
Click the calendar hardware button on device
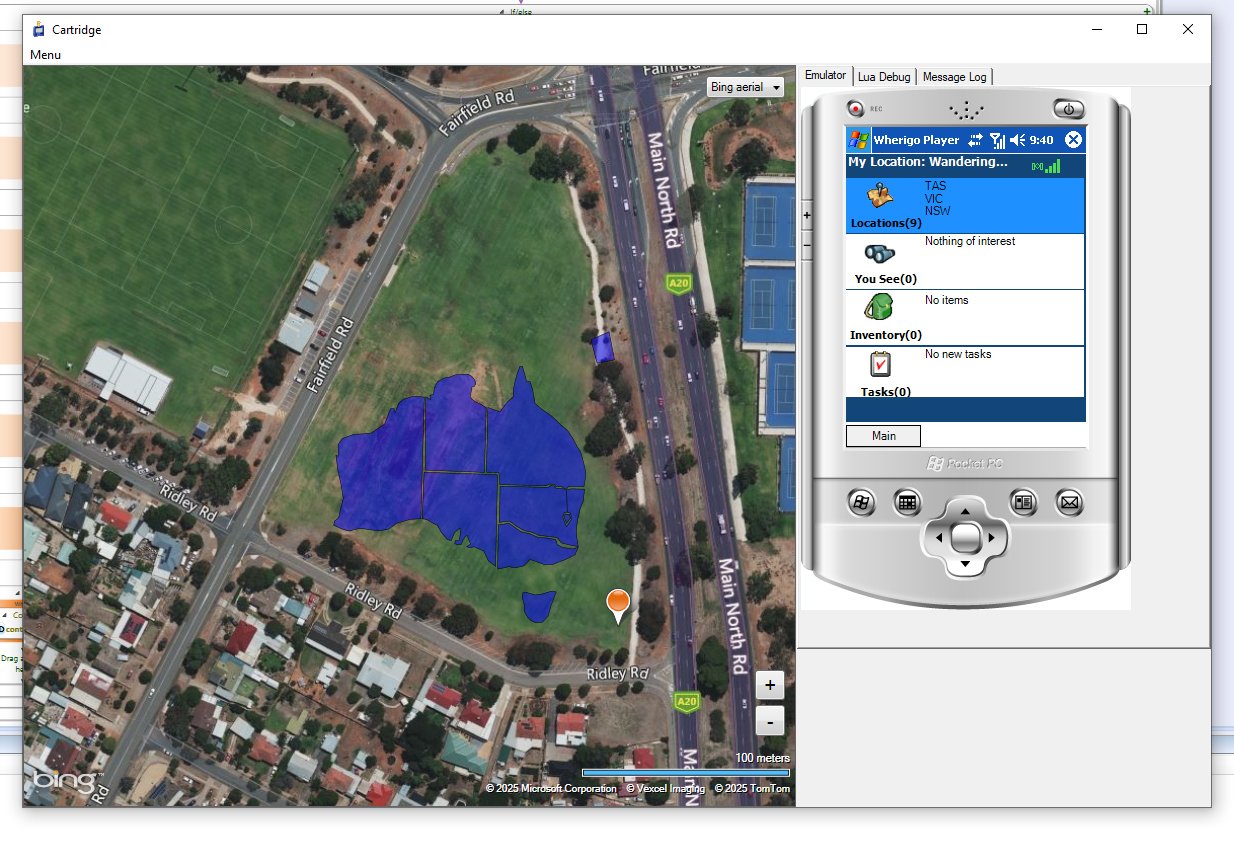tap(907, 503)
